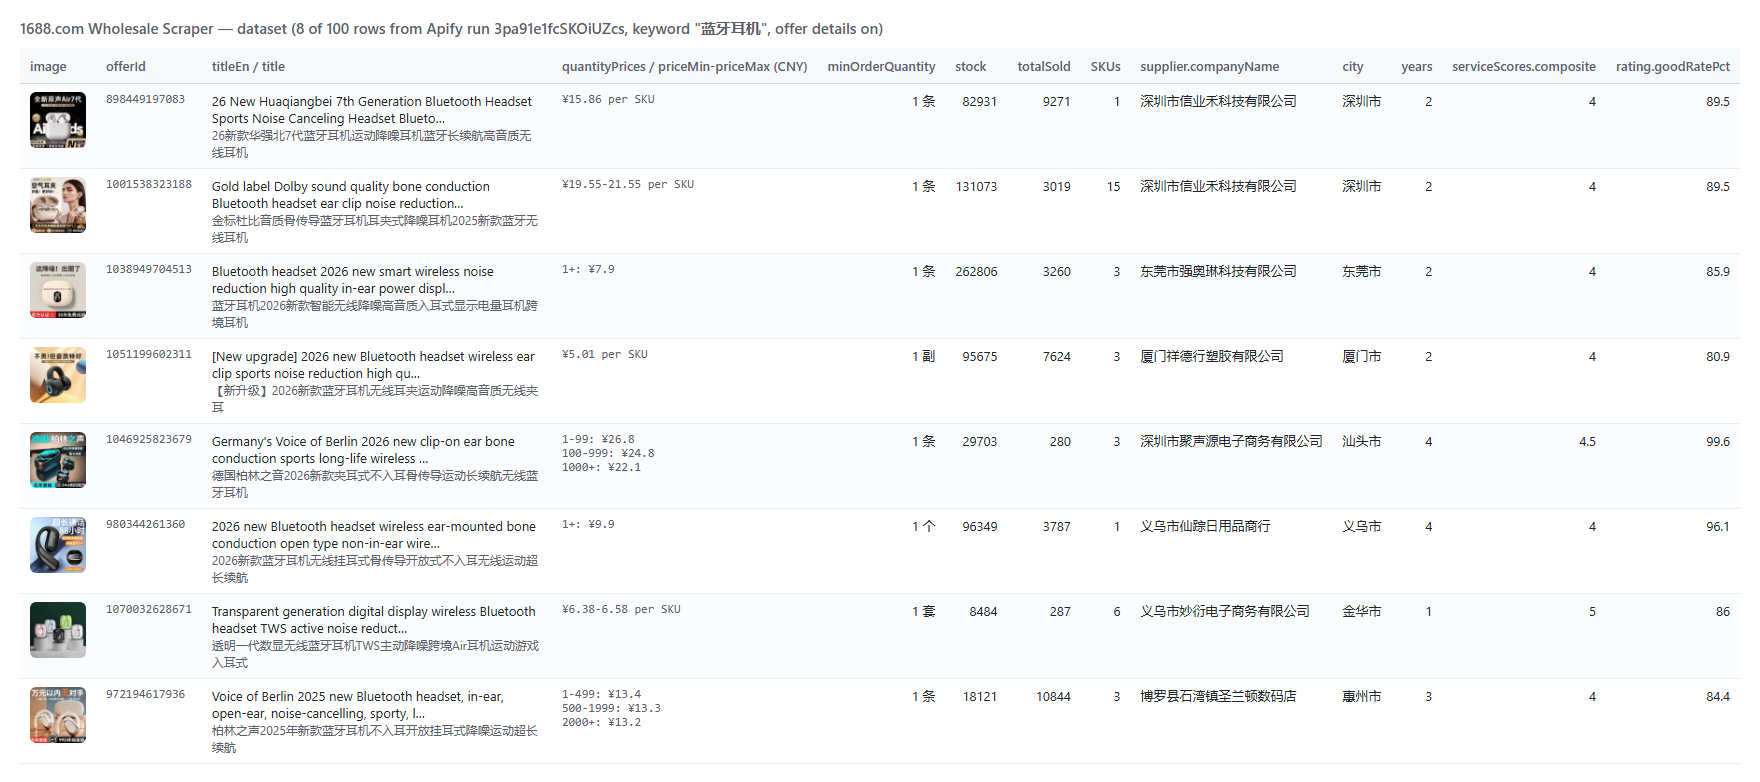Click the years column header

coord(1416,67)
